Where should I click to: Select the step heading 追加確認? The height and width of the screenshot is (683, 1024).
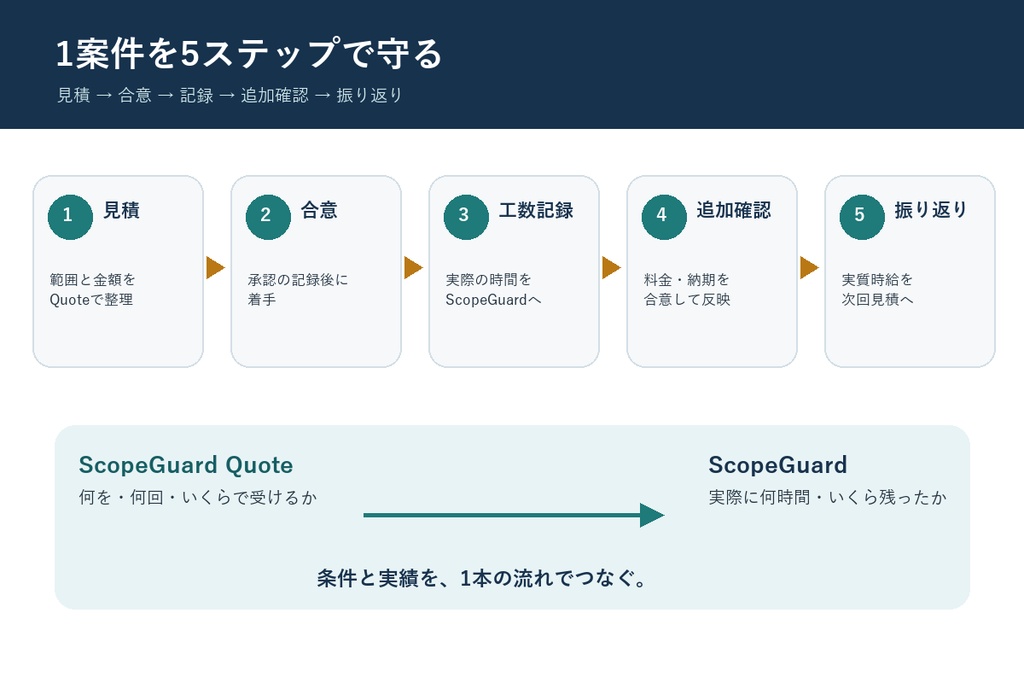(733, 210)
